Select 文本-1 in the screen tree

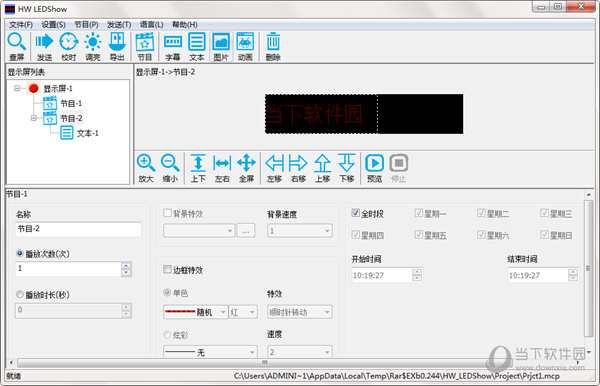(x=88, y=133)
